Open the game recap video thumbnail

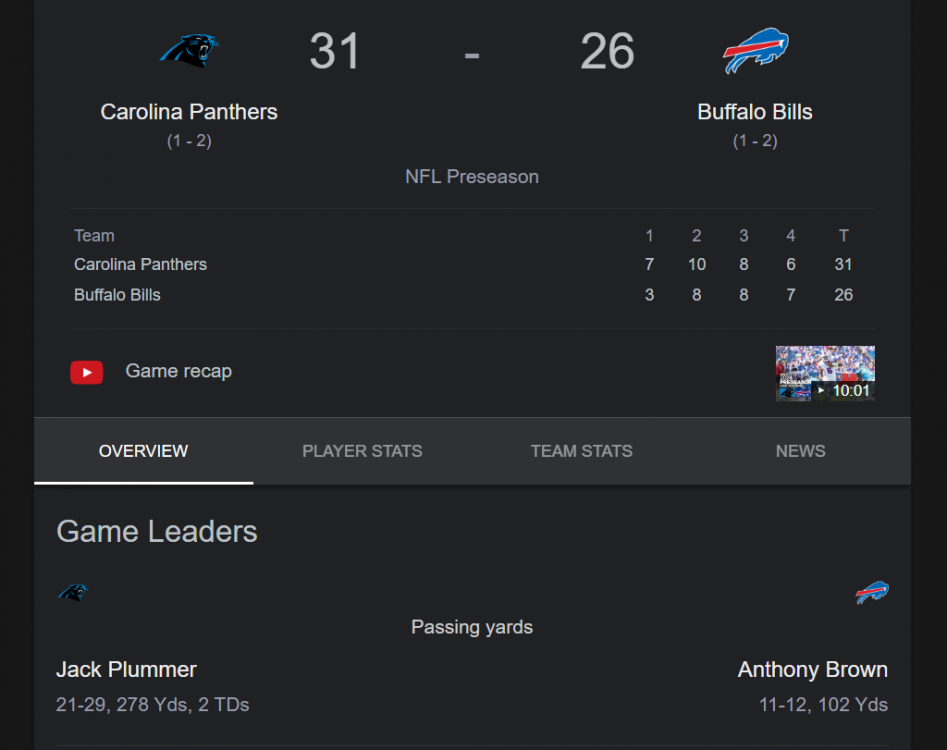tap(825, 373)
